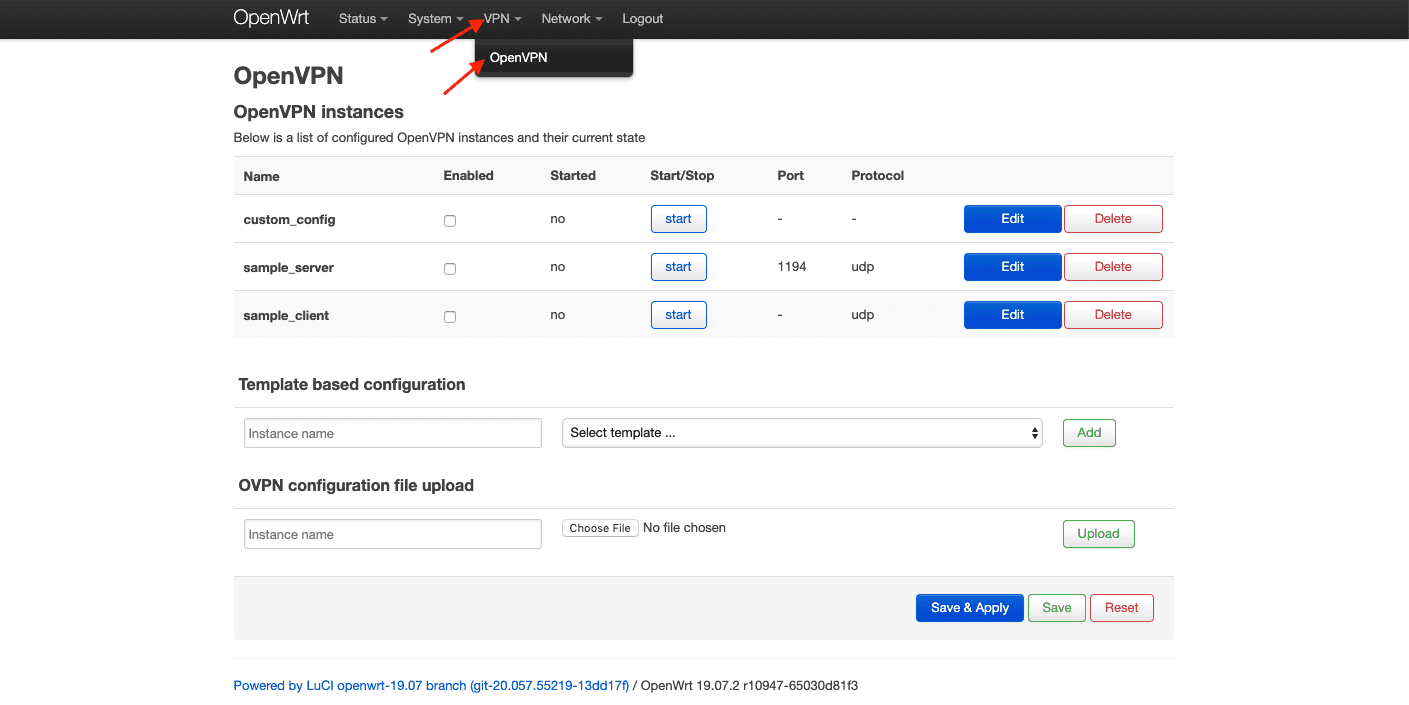Focus the template Instance name field
Viewport: 1409px width, 705px height.
coord(392,433)
